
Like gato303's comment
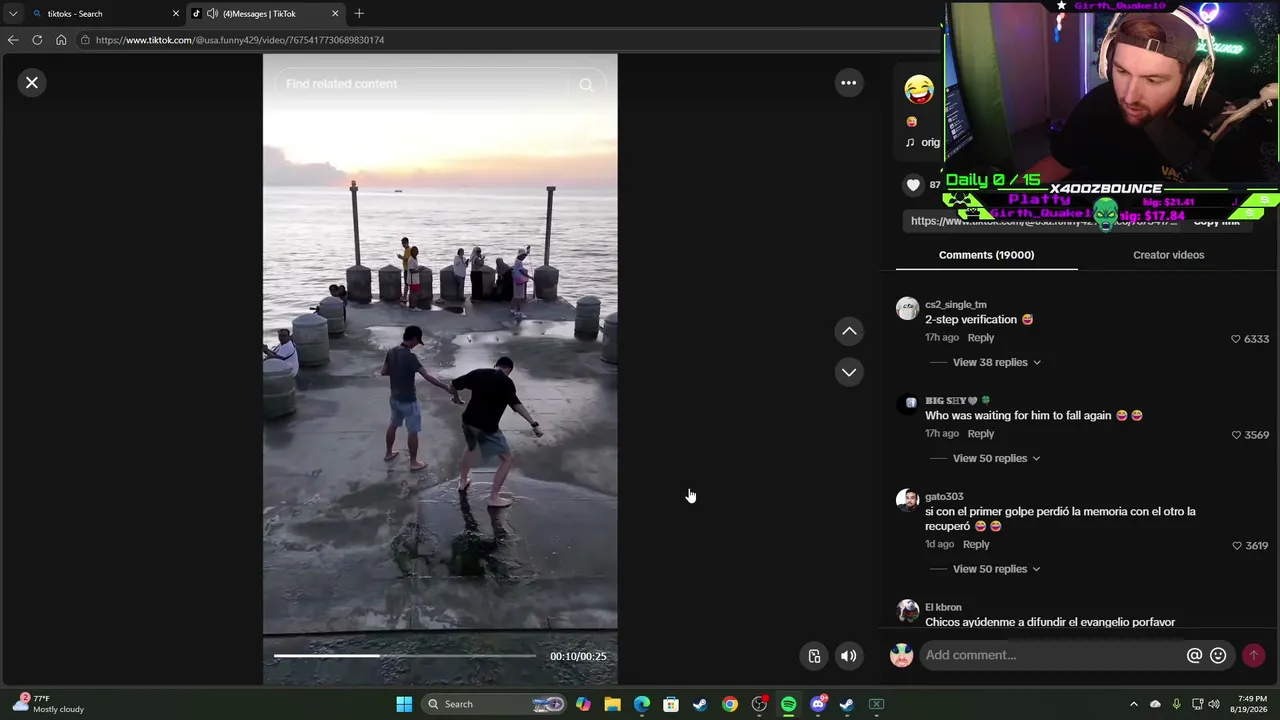pyautogui.click(x=1236, y=546)
